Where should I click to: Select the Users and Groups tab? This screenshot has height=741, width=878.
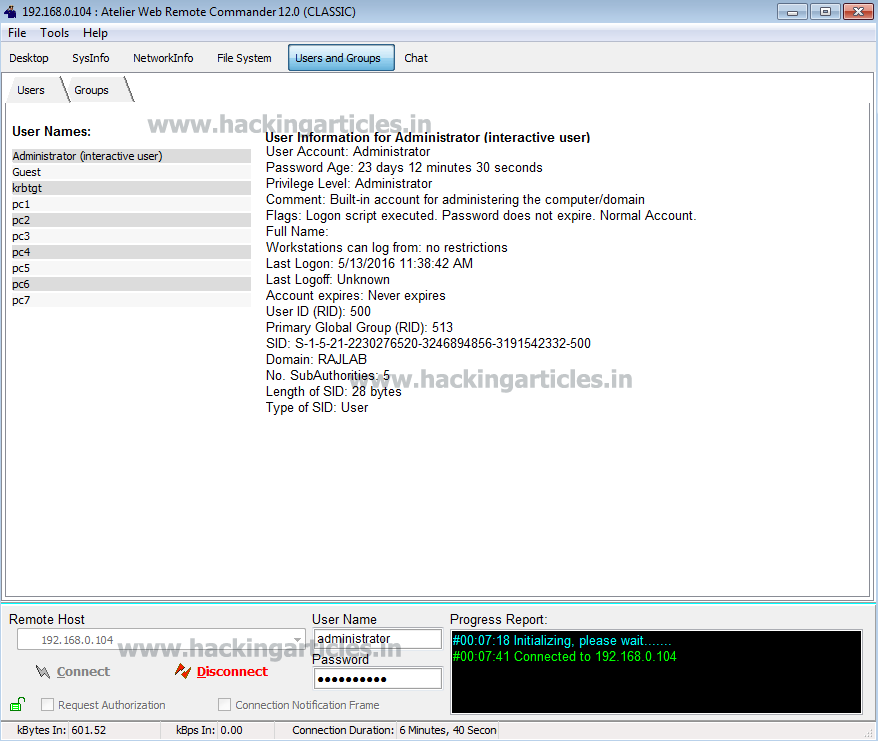point(341,58)
